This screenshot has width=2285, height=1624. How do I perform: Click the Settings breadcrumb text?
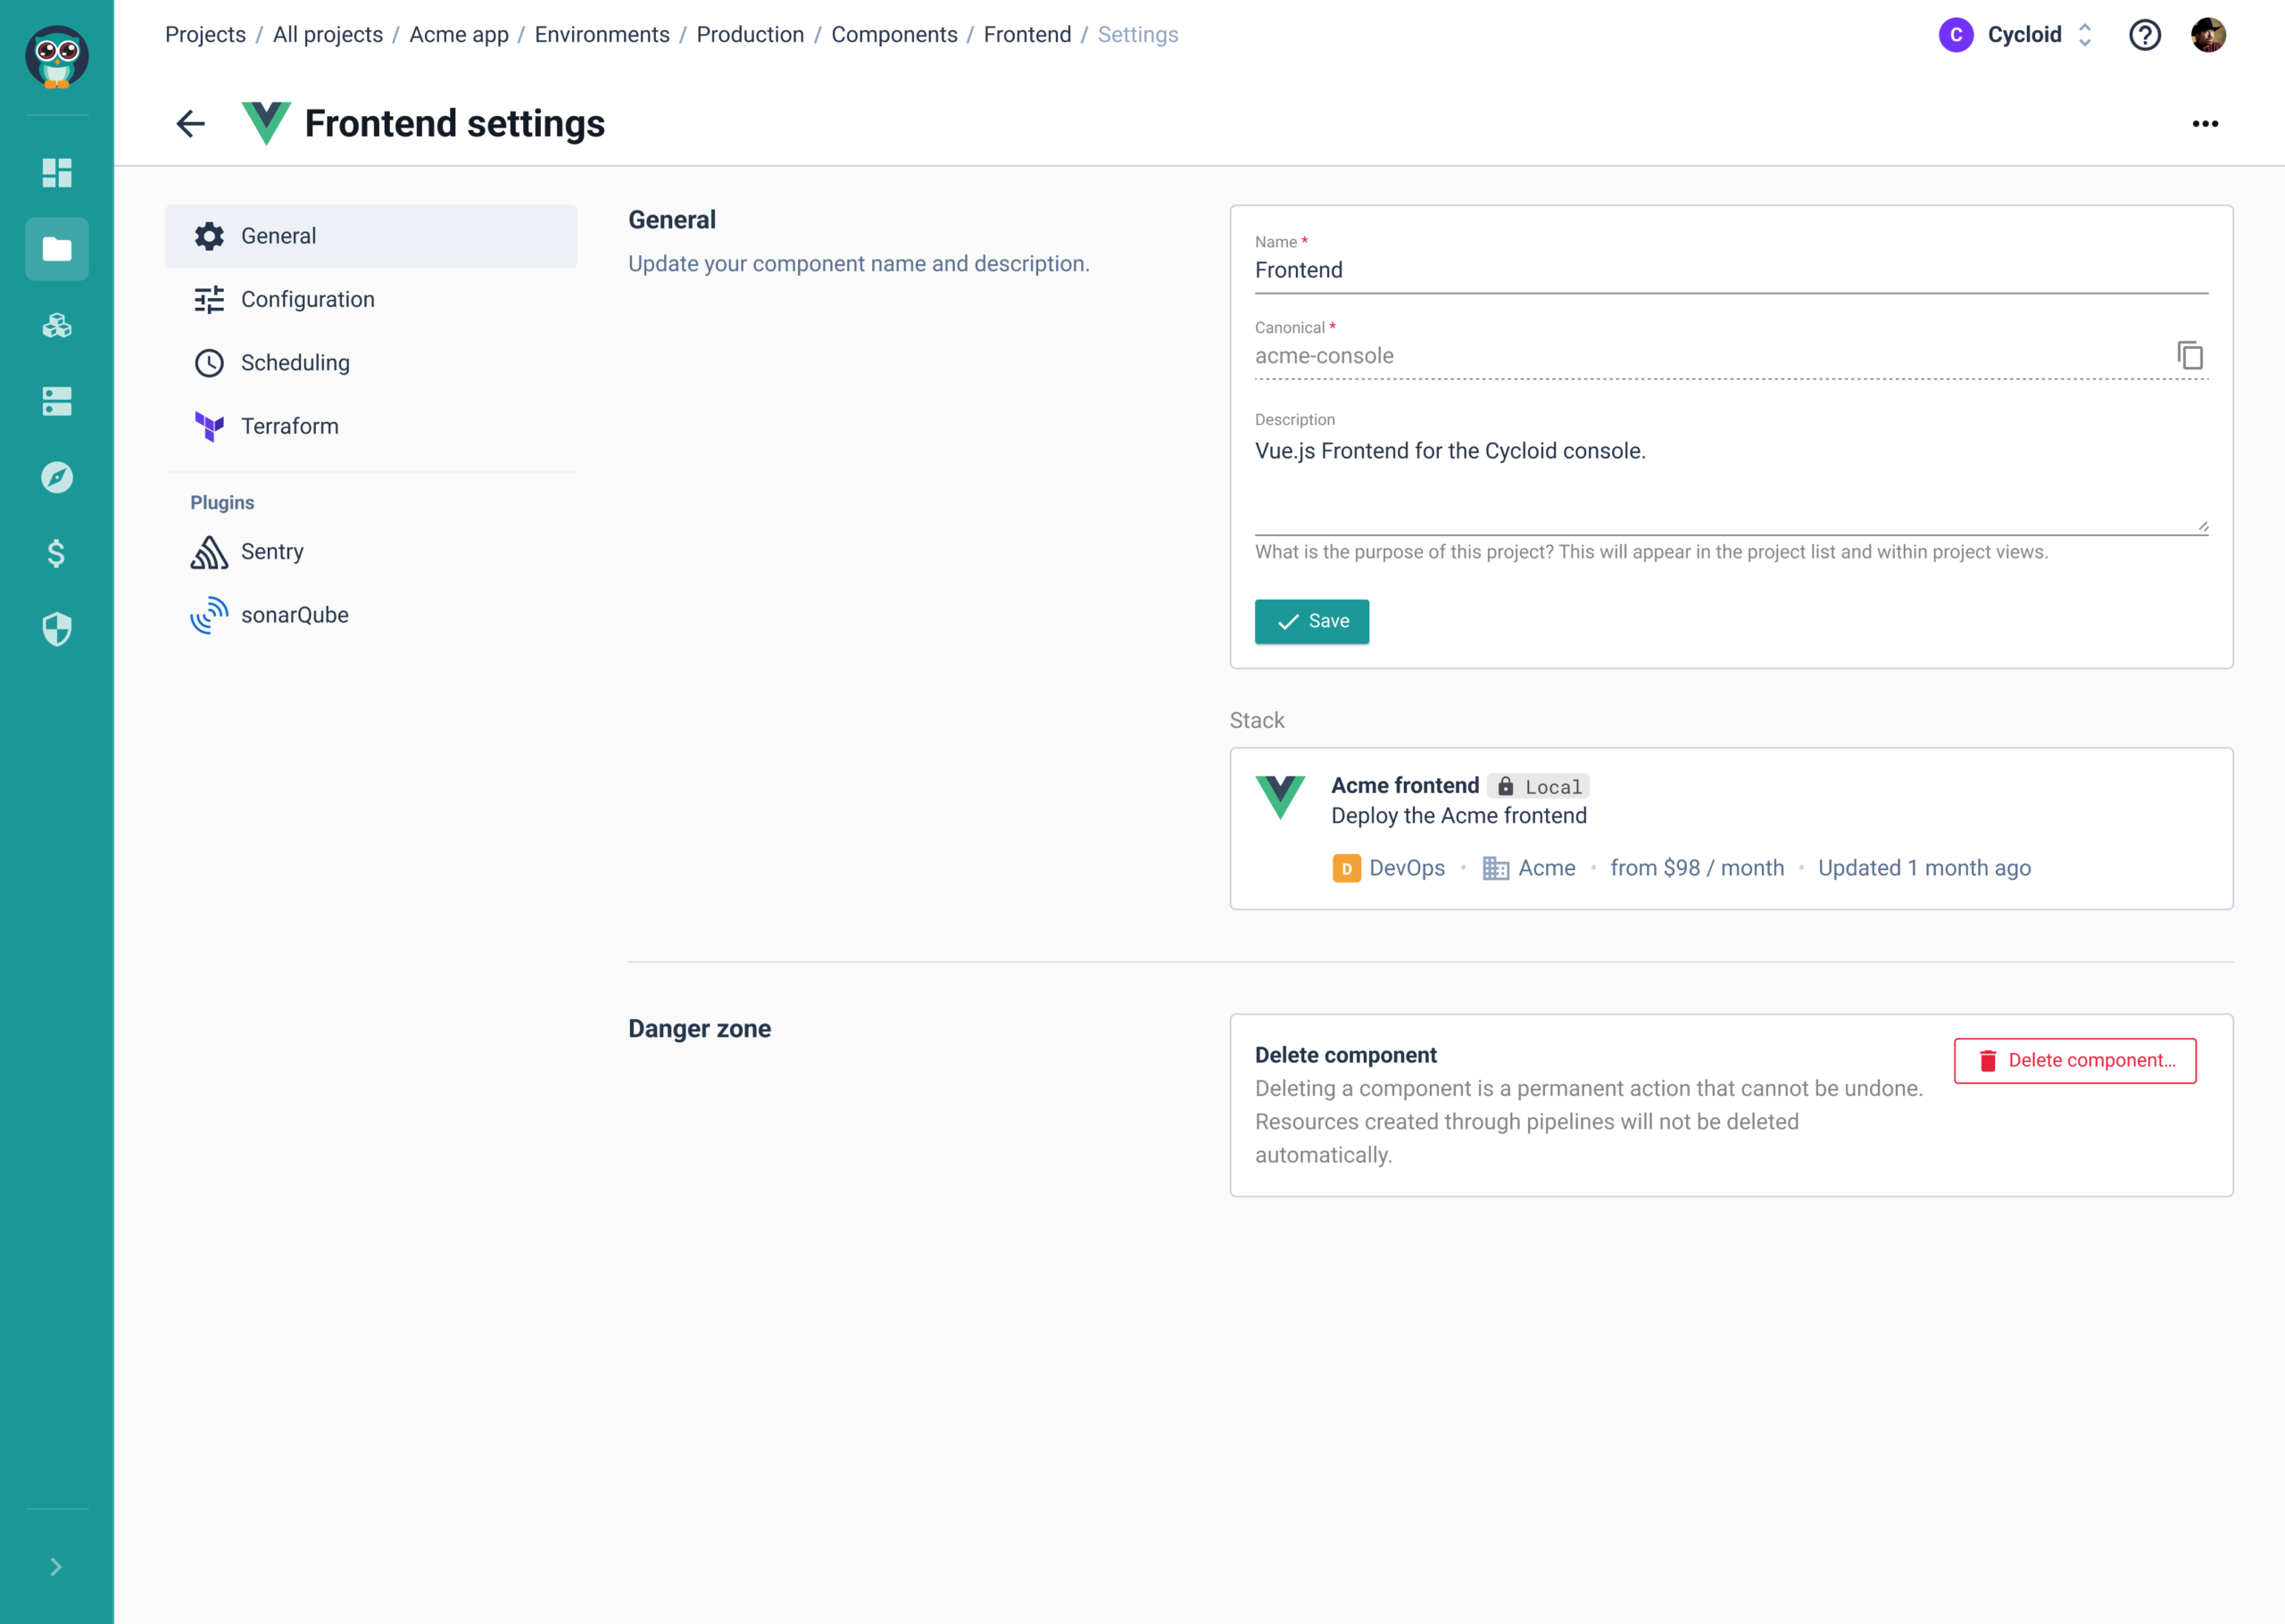(x=1138, y=35)
